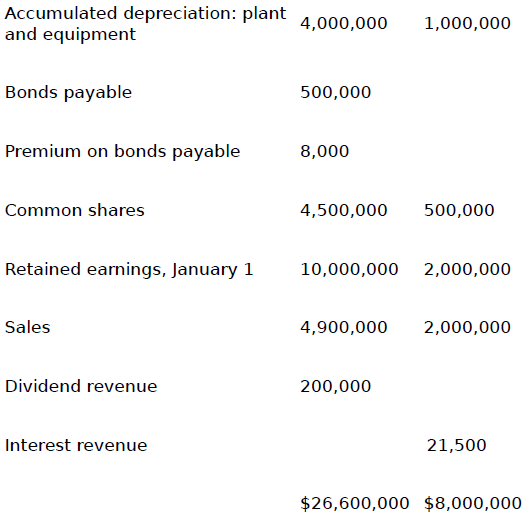Viewport: 528px width, 524px height.
Task: Click the 21,500 interest revenue amount
Action: 457,446
